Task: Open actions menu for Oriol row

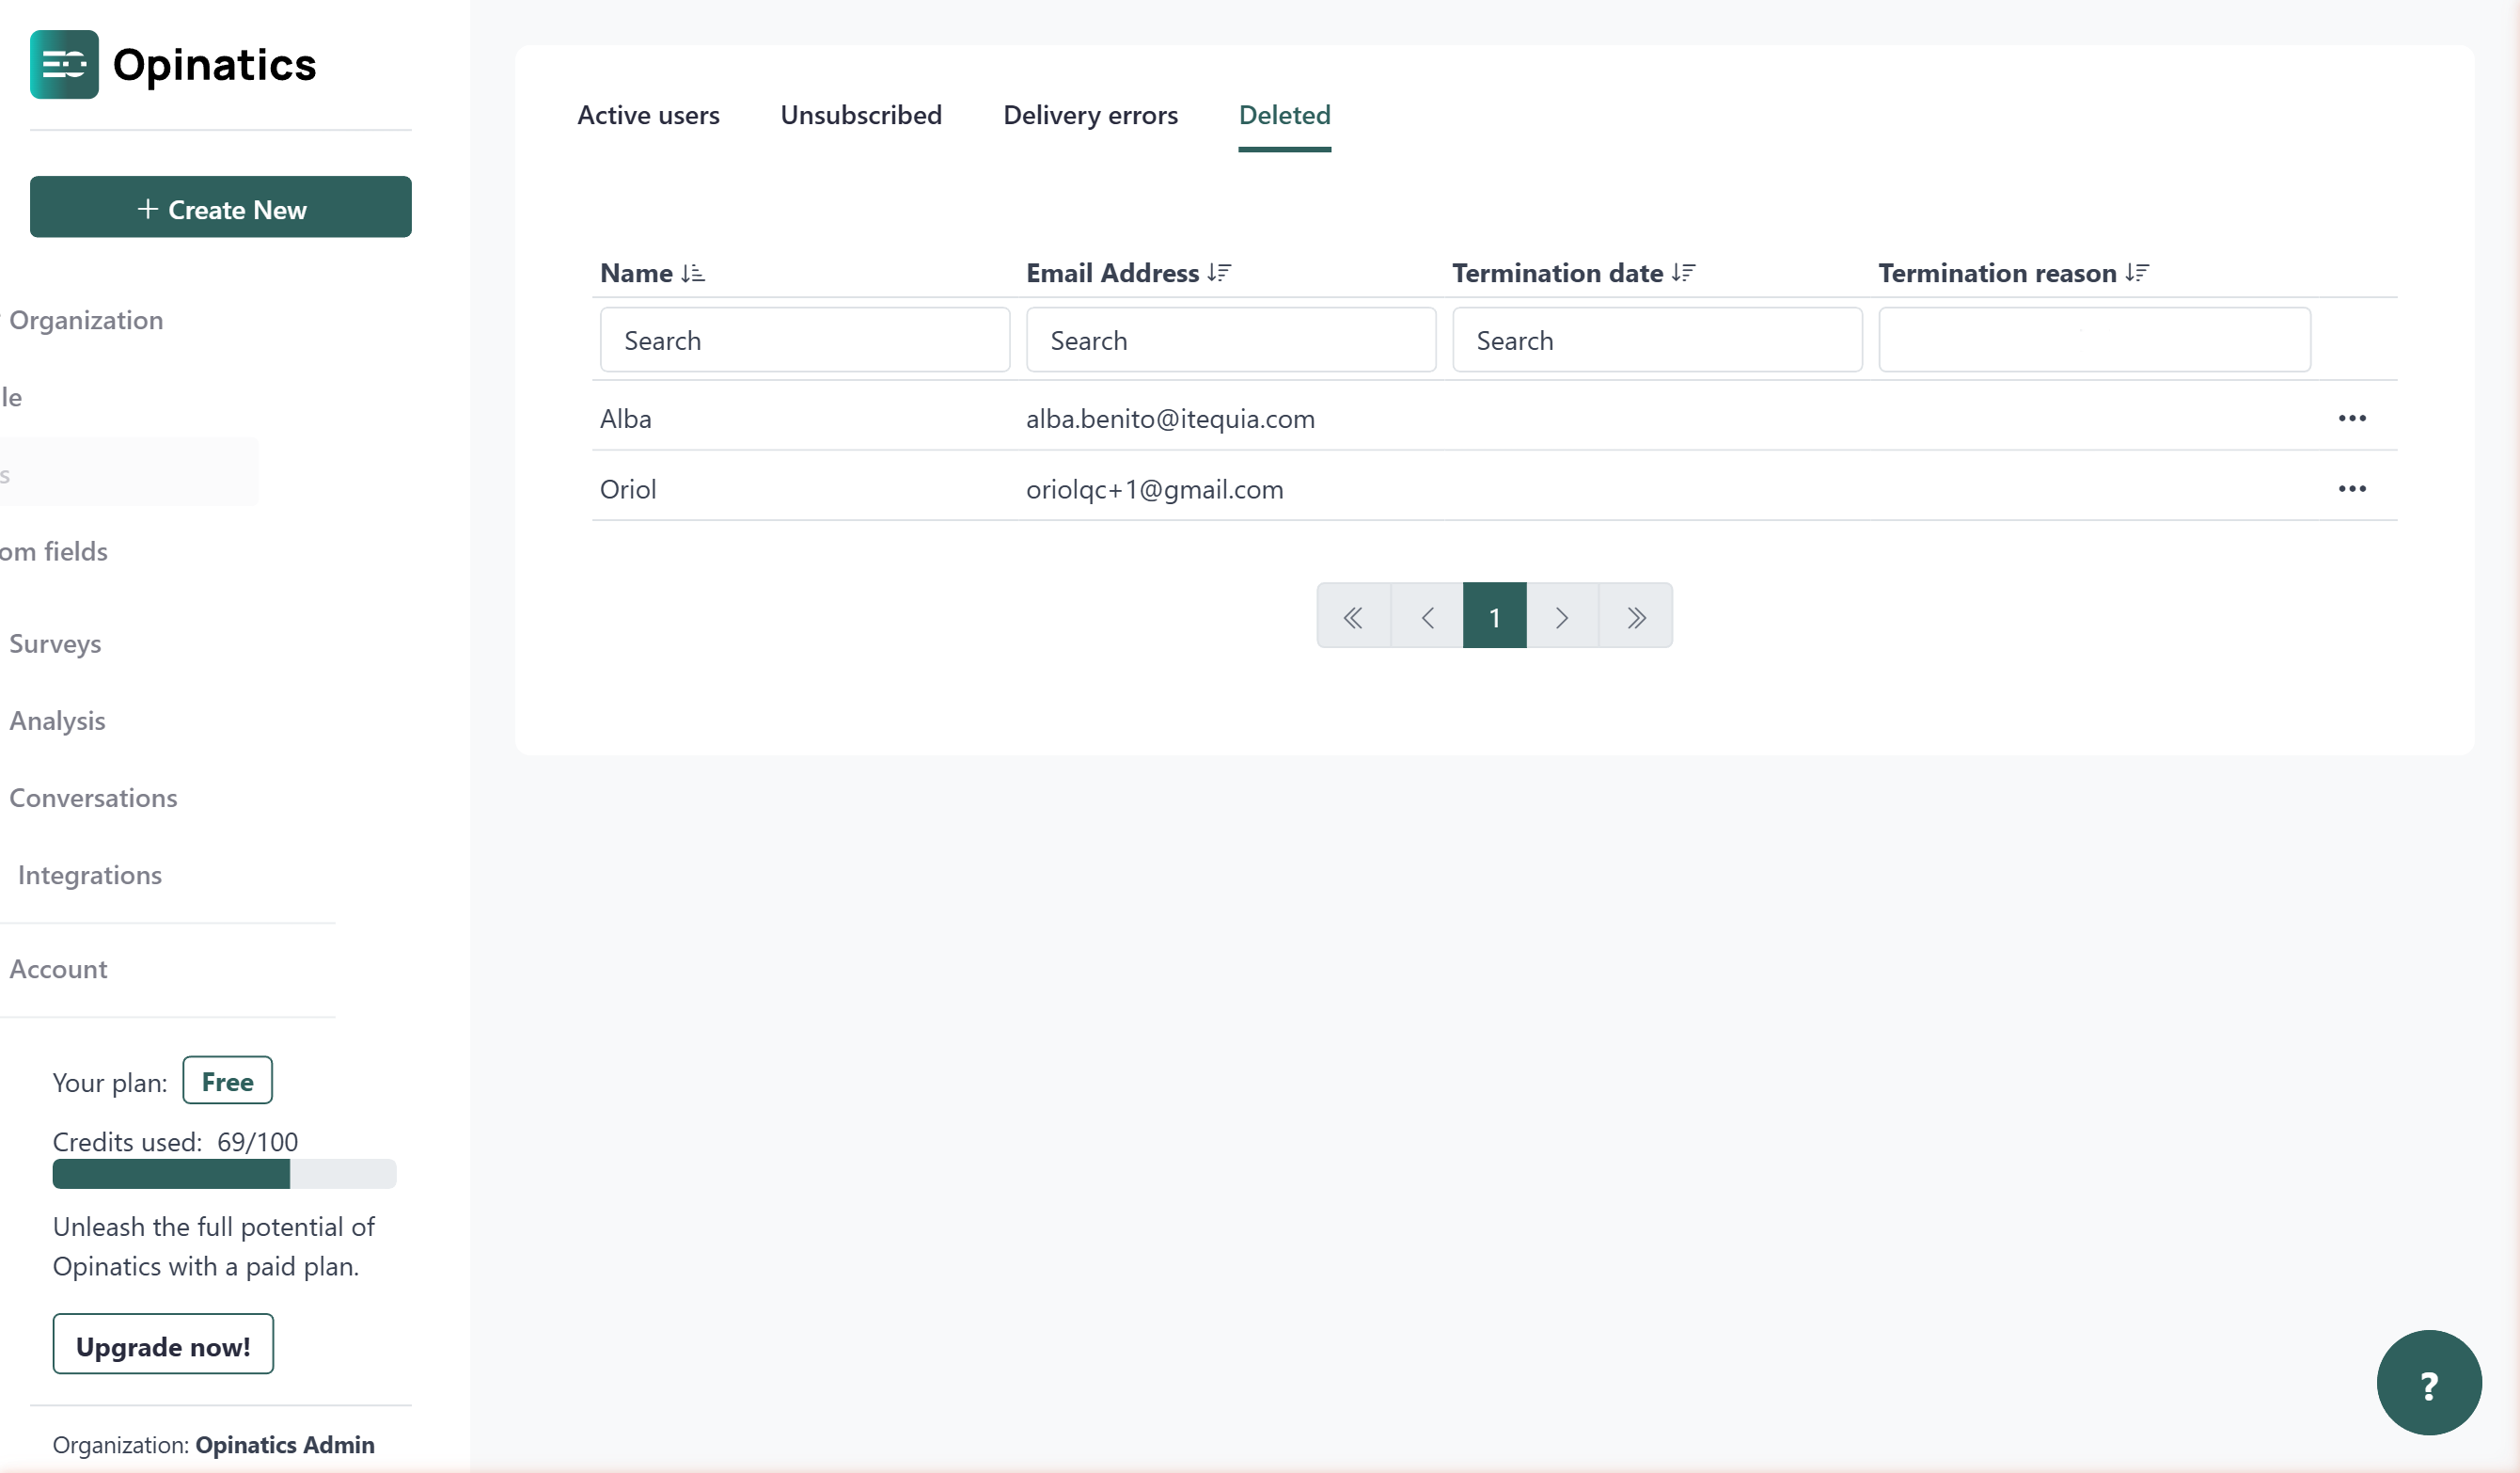Action: coord(2352,489)
